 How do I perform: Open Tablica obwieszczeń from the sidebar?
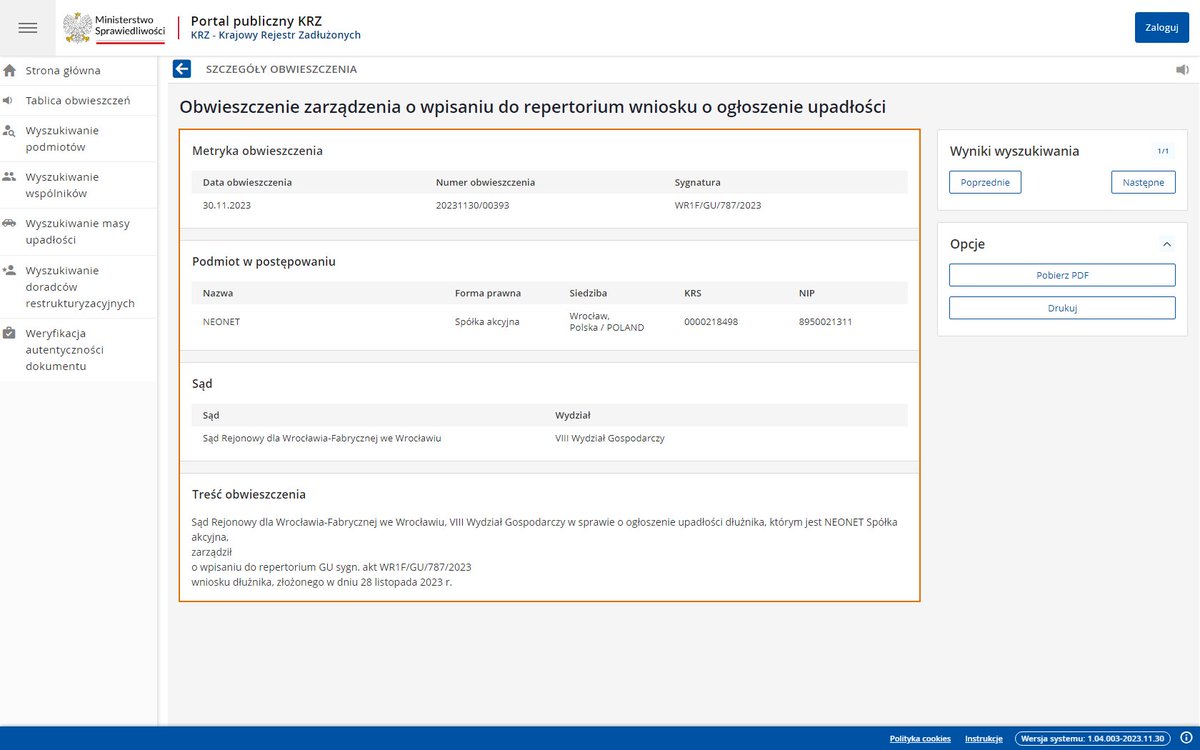(68, 100)
